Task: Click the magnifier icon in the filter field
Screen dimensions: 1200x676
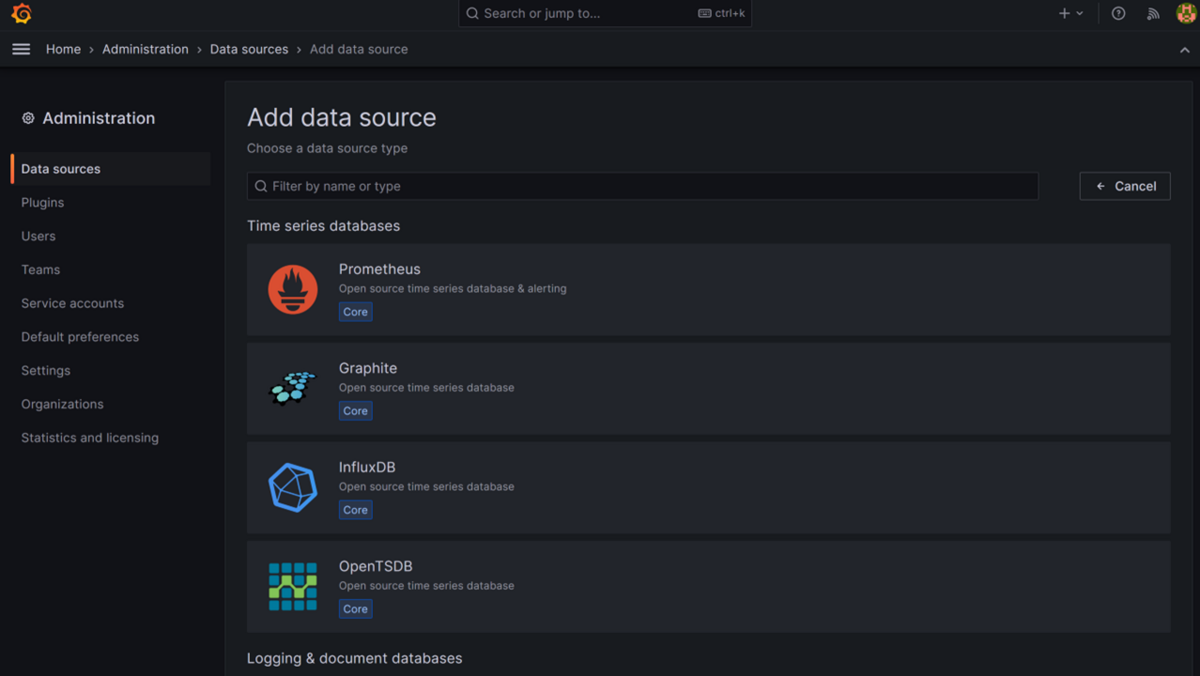Action: pyautogui.click(x=261, y=186)
